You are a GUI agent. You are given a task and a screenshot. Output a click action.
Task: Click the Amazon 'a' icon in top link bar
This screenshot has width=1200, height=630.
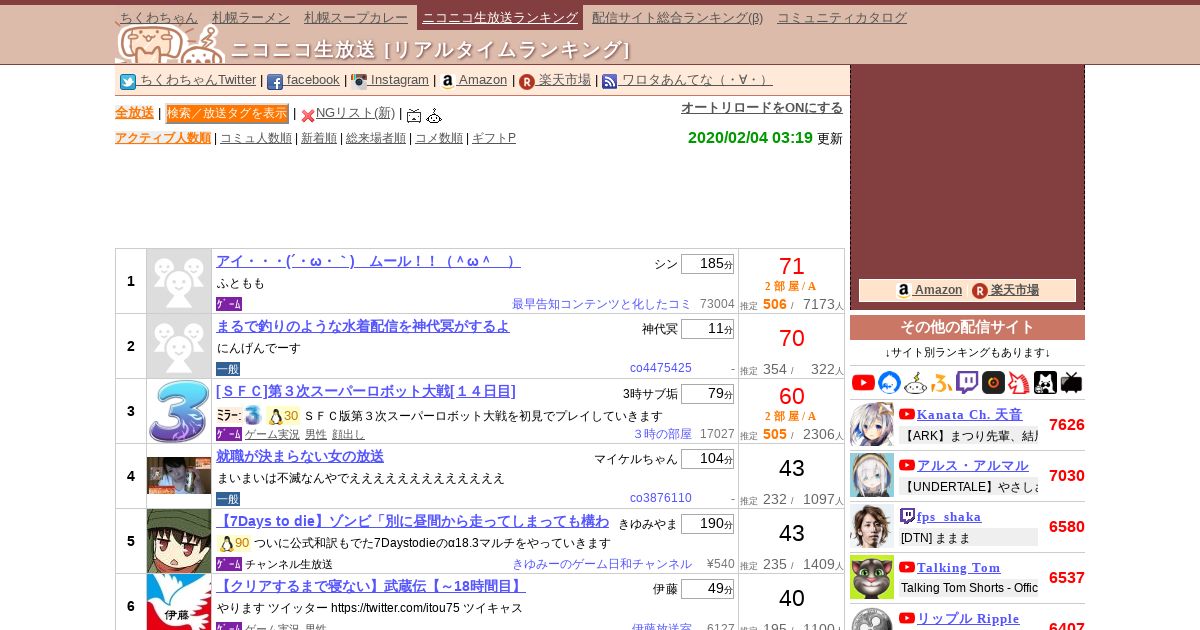pyautogui.click(x=448, y=82)
